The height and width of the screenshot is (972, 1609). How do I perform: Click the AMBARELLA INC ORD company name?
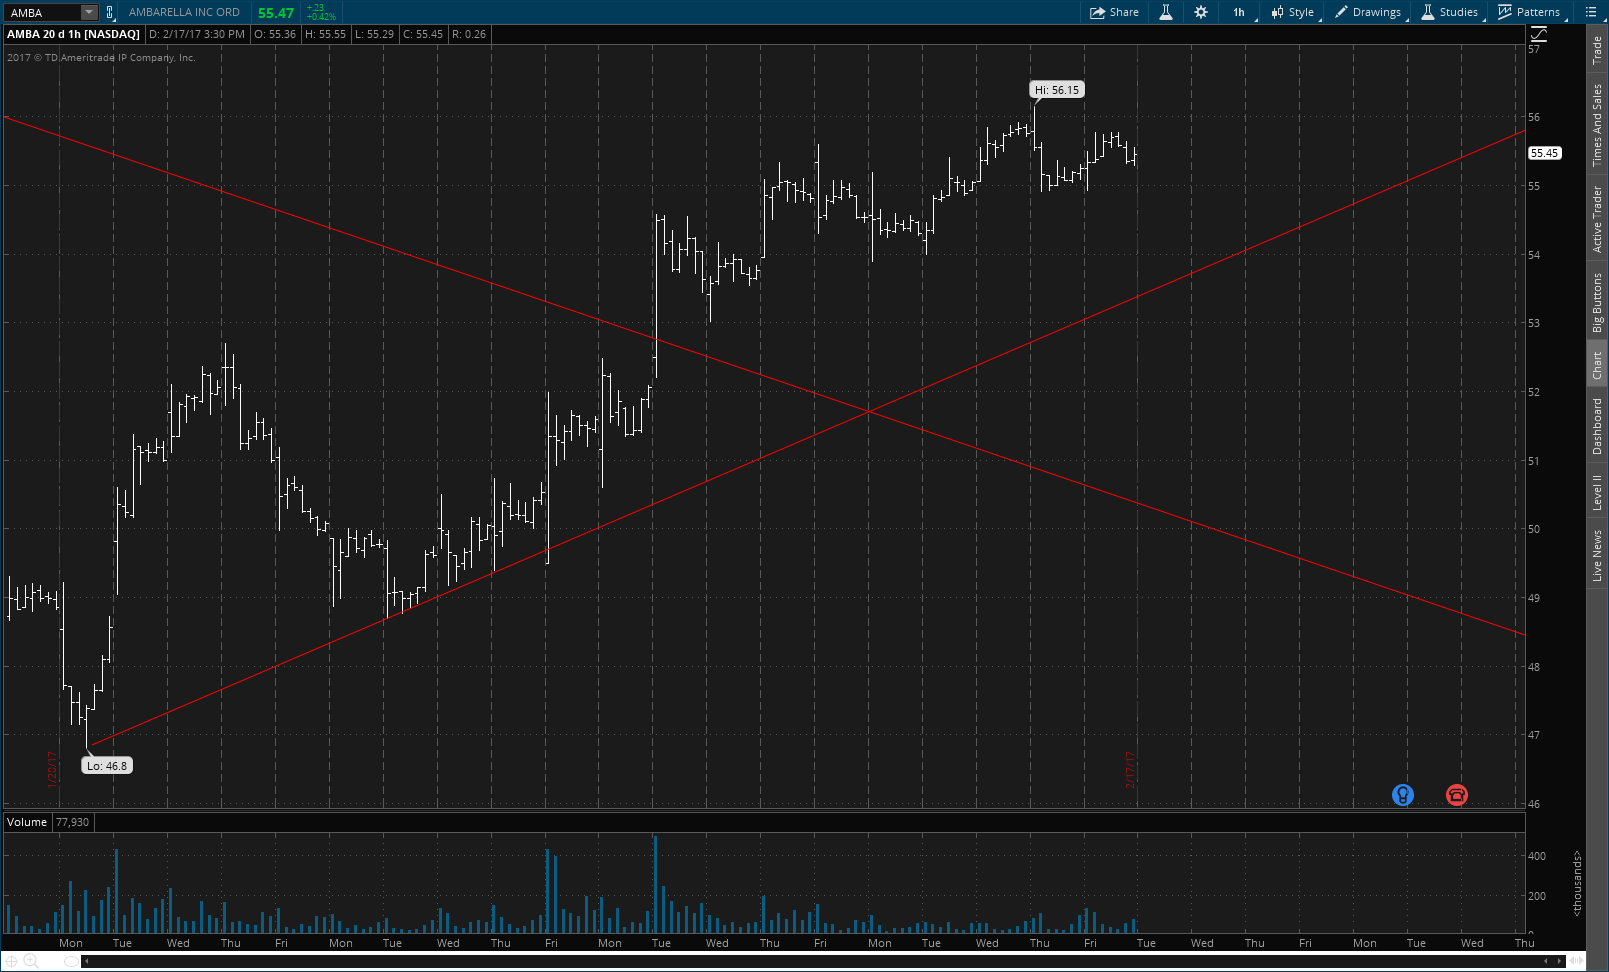tap(184, 12)
